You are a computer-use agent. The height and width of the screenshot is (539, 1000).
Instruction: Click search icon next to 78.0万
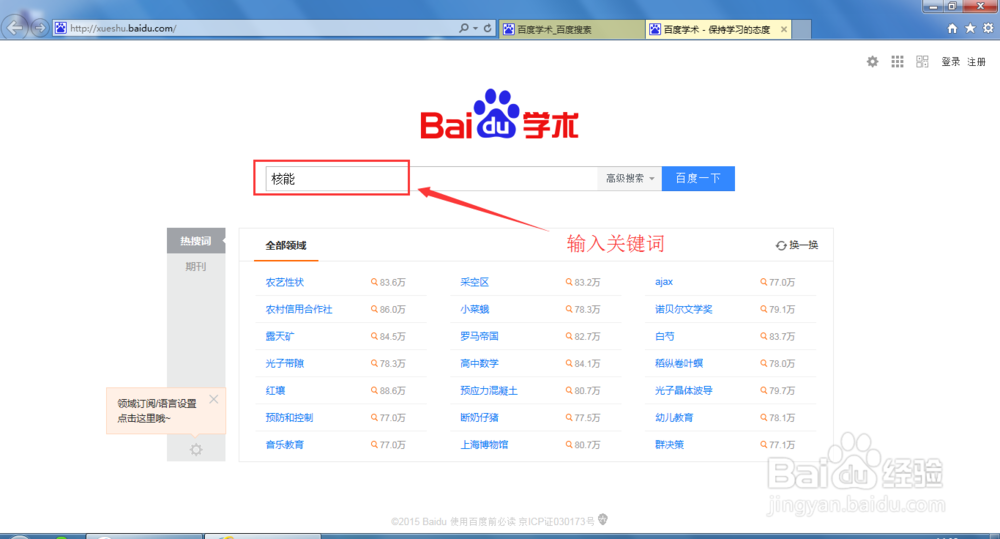763,363
